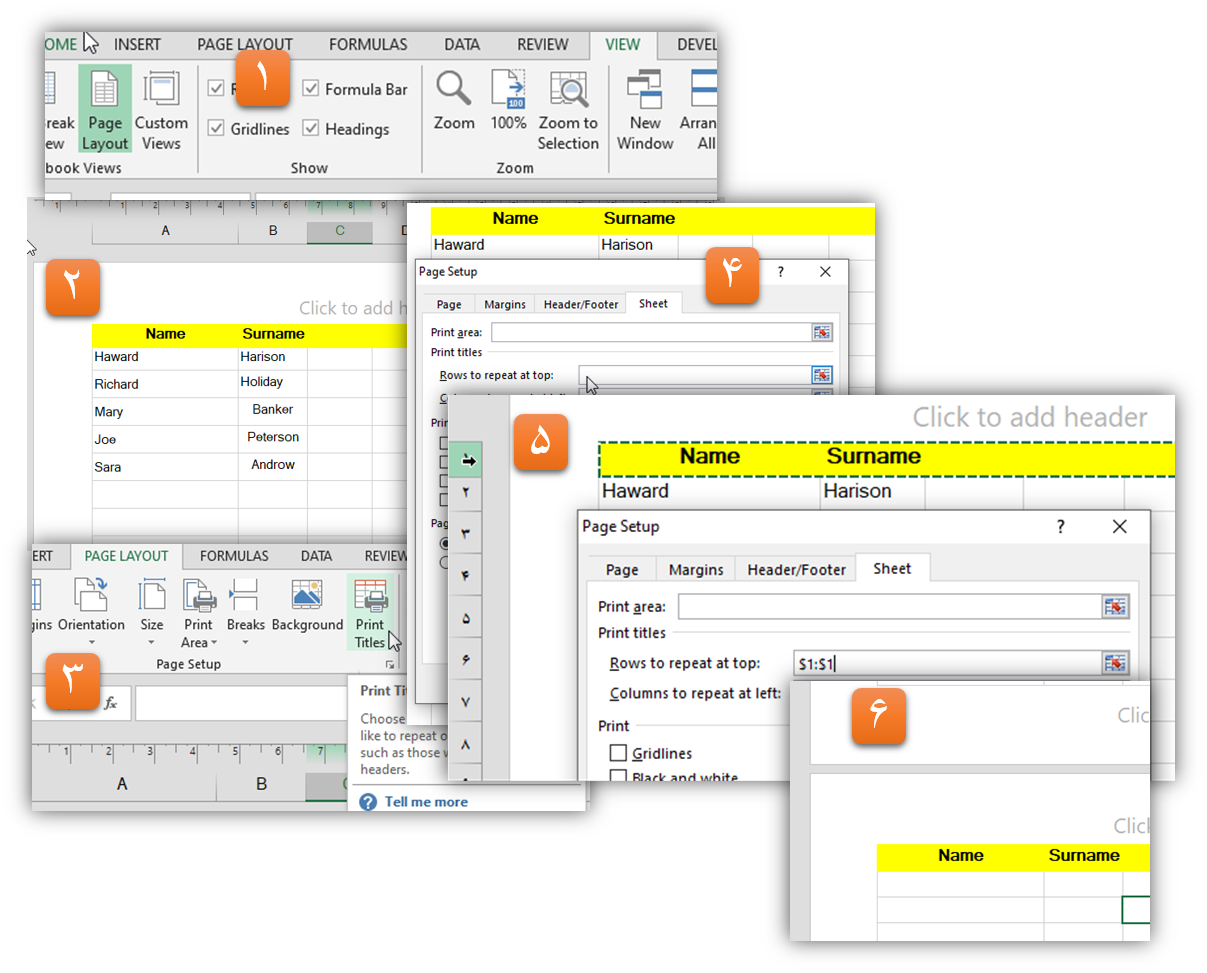This screenshot has width=1207, height=973.
Task: Uncheck Headings in the Show group
Action: coord(311,129)
